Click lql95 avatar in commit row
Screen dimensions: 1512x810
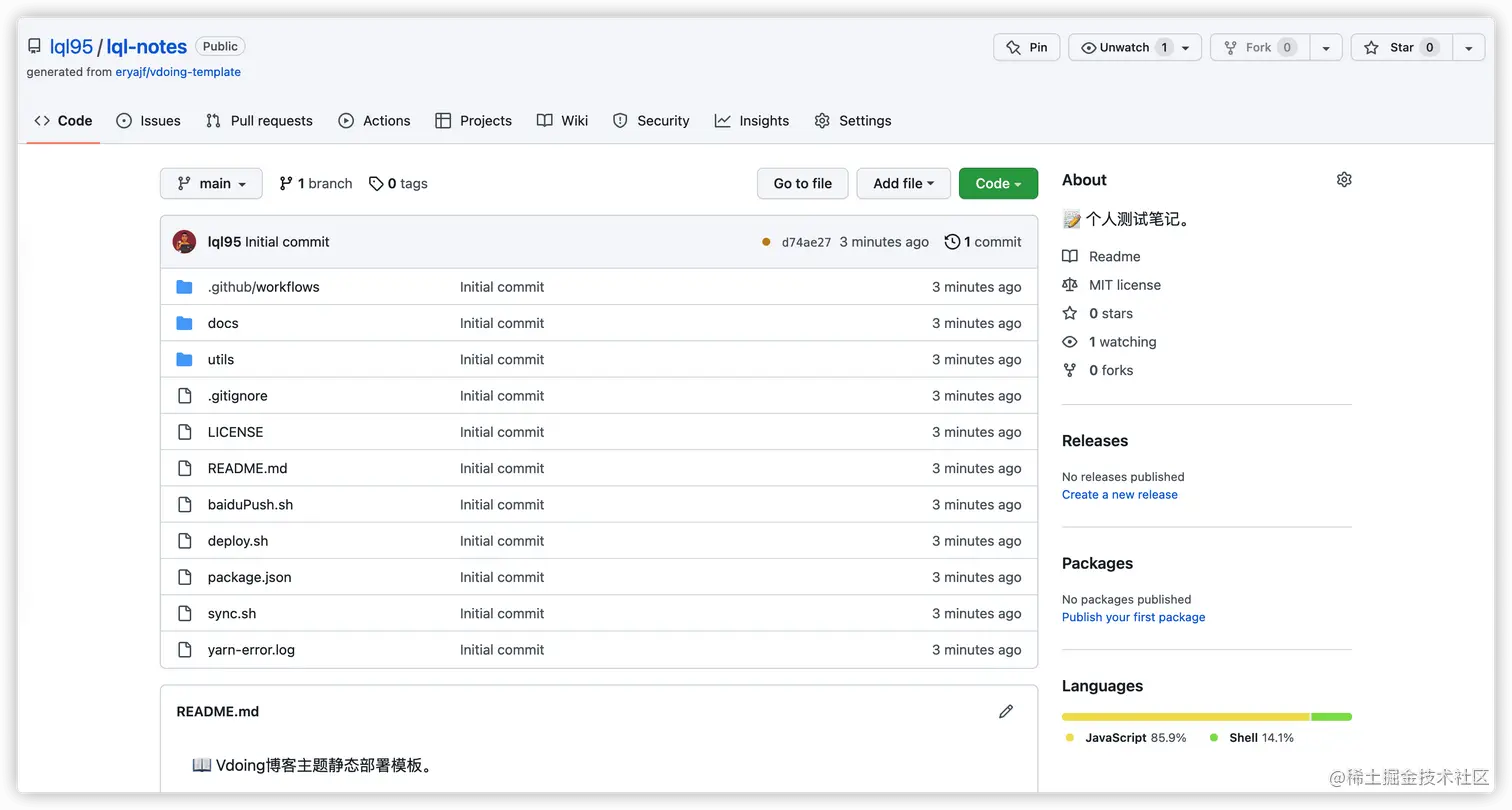pos(184,242)
